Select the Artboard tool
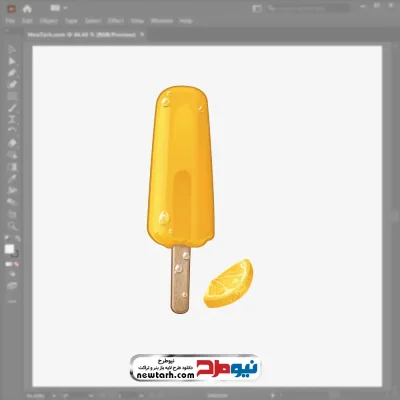Image resolution: width=400 pixels, height=400 pixels. [12, 214]
